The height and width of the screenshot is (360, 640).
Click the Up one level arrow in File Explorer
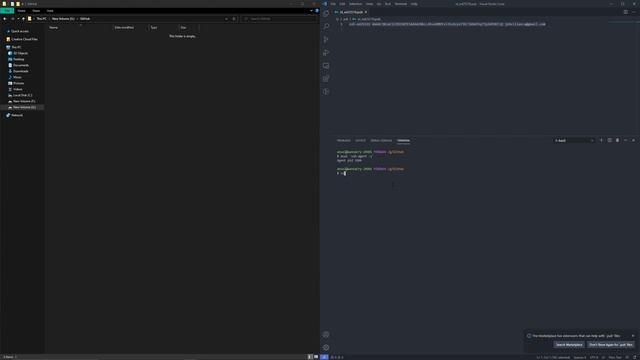[x=23, y=19]
